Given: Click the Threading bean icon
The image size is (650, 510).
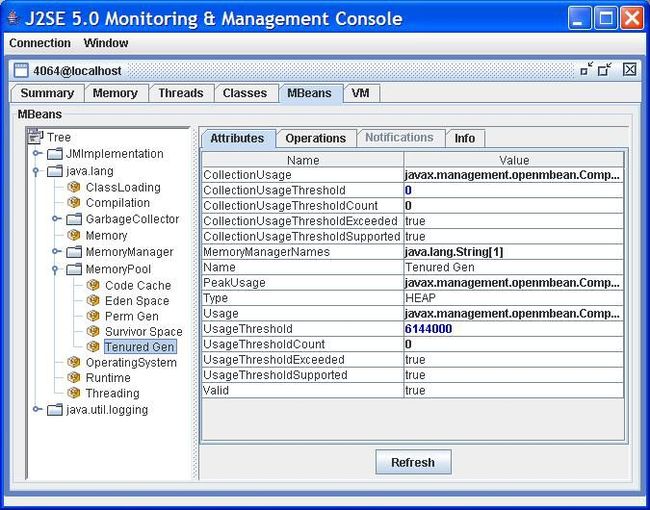Looking at the screenshot, I should (x=74, y=393).
